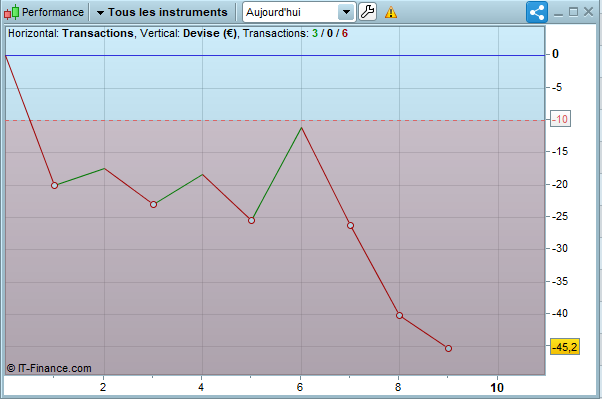Click the Performance window title
The width and height of the screenshot is (602, 399).
point(53,12)
